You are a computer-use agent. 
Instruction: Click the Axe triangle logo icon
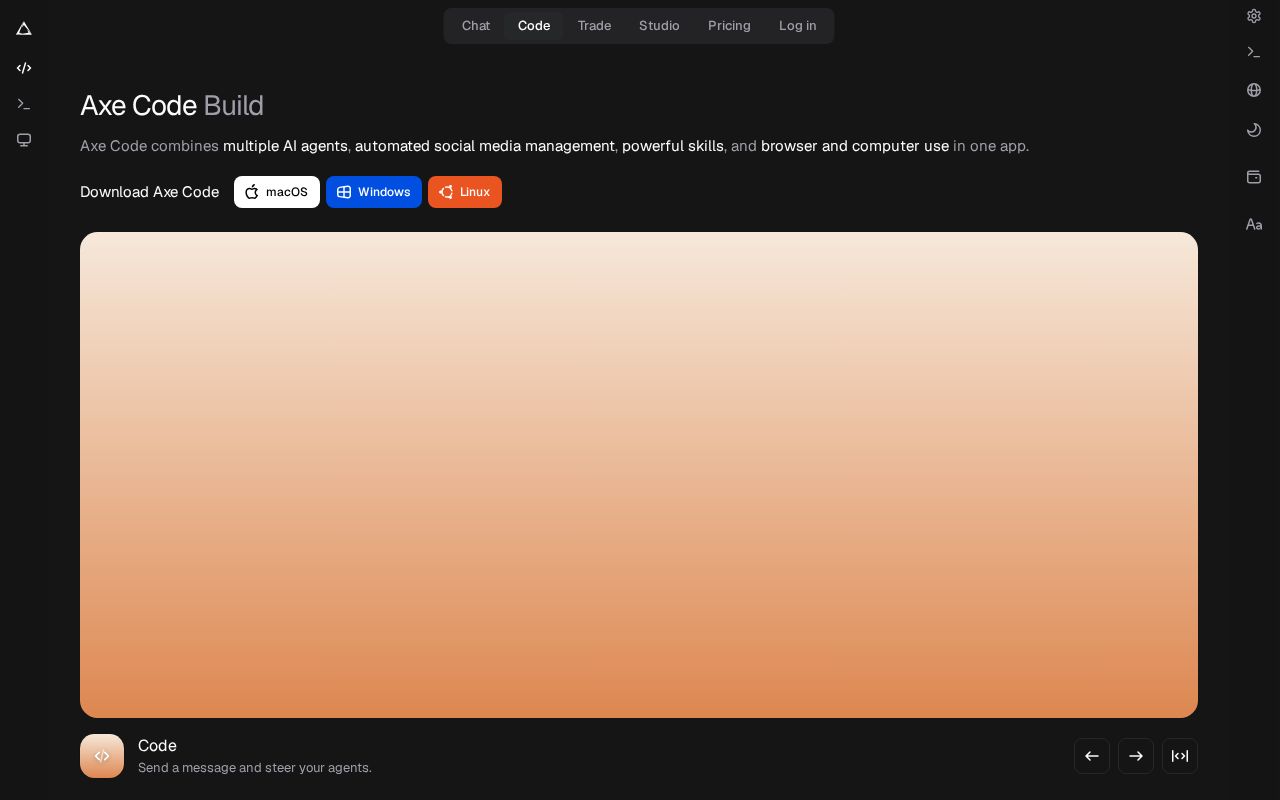tap(24, 28)
